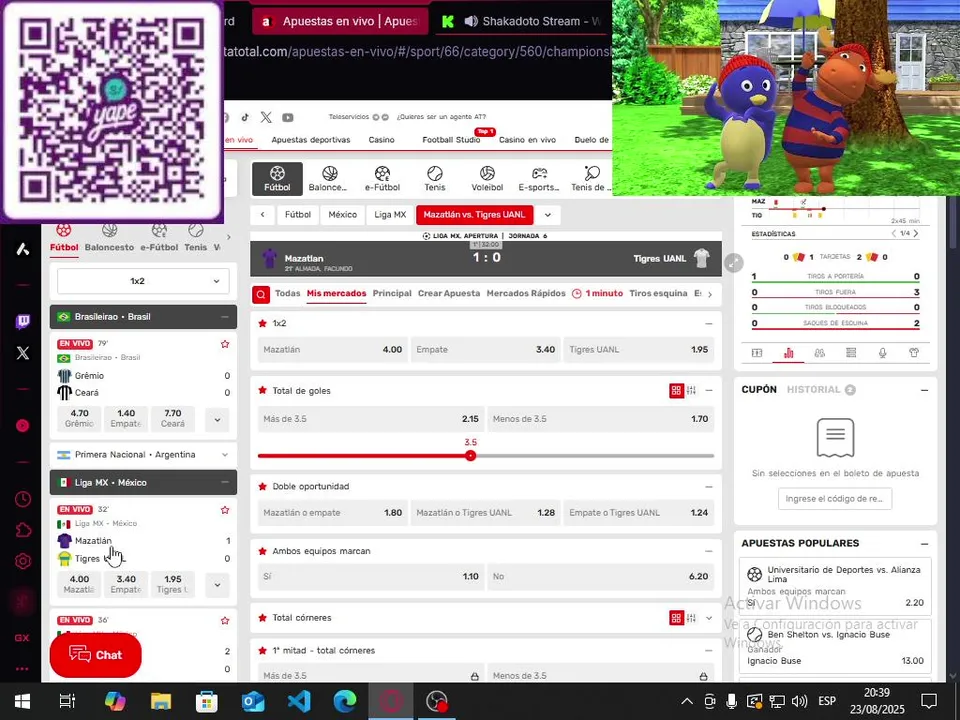
Task: Expand the Total córneres market
Action: pos(709,618)
